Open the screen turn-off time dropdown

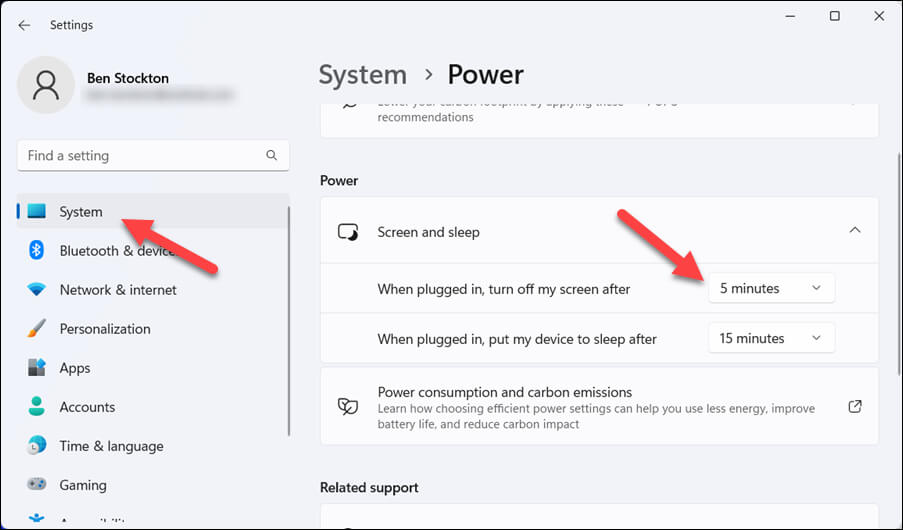pyautogui.click(x=771, y=288)
